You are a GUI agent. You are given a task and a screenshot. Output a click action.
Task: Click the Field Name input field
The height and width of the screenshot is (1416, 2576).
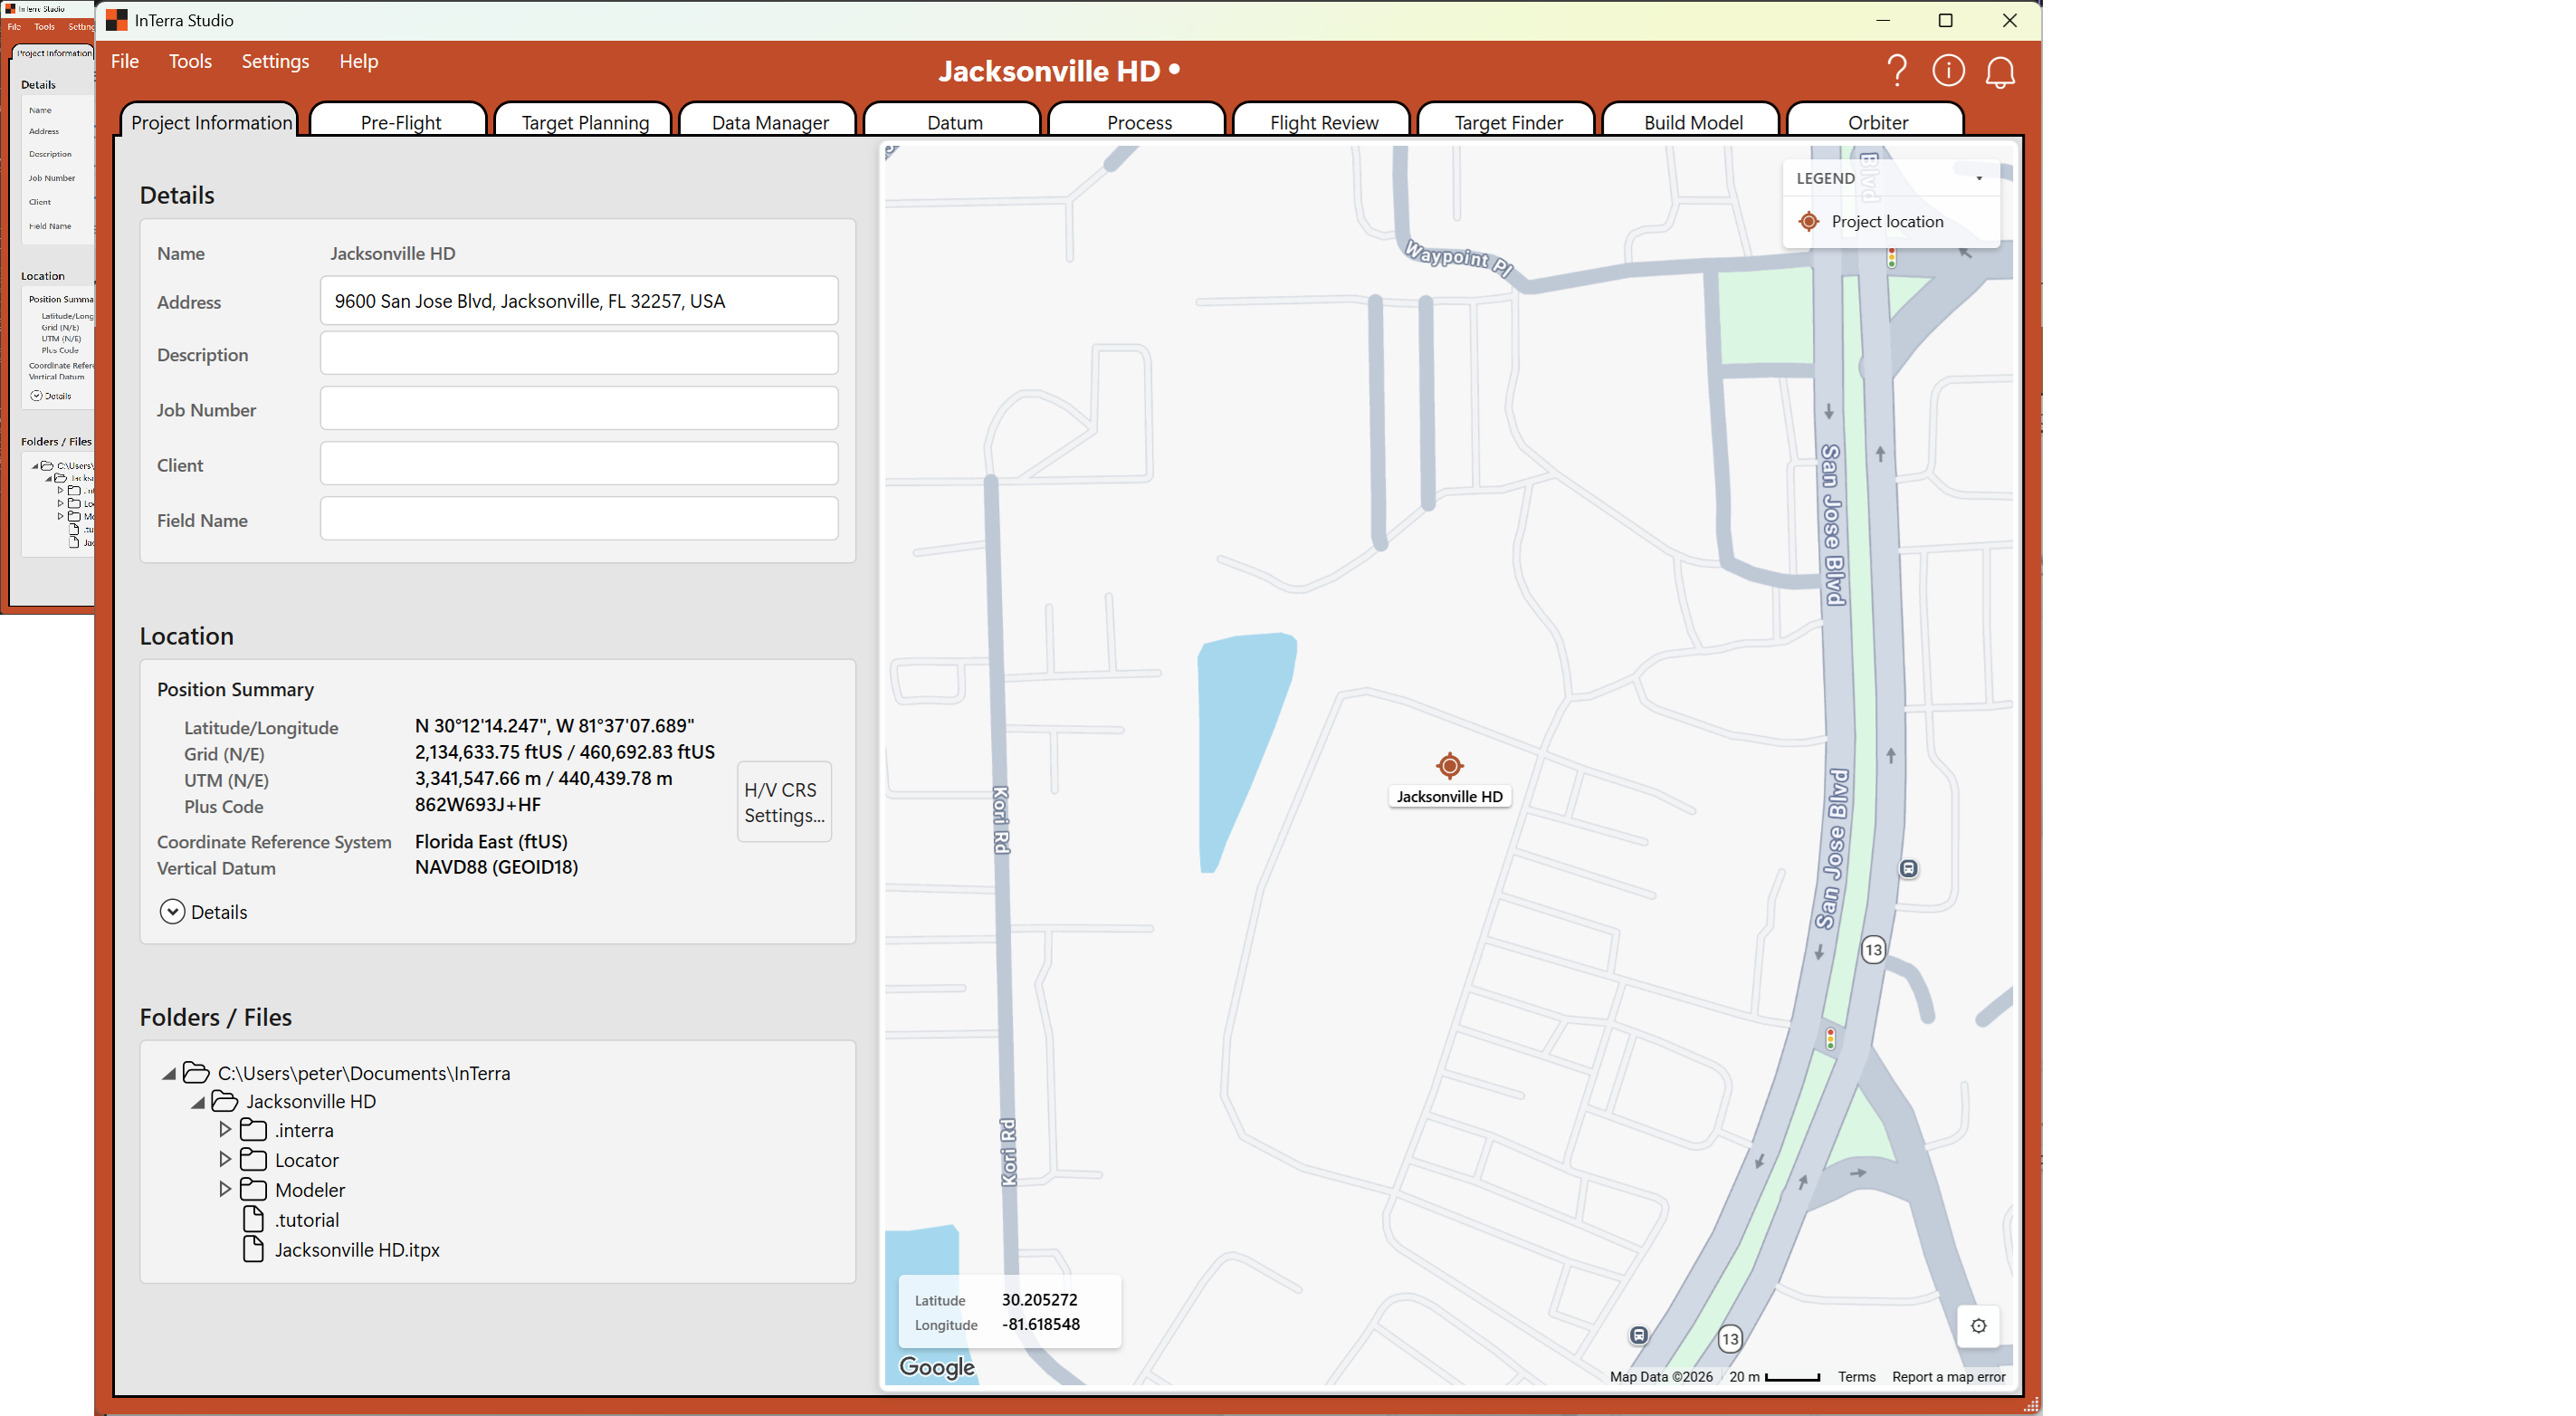579,519
